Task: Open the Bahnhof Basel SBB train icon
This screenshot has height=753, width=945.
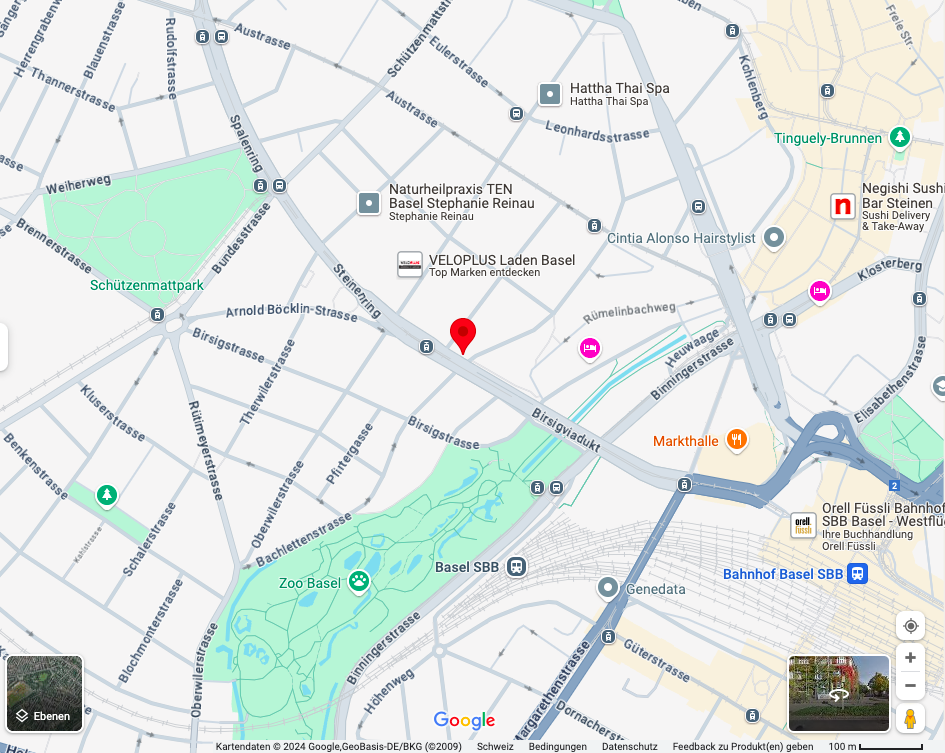Action: click(x=857, y=573)
